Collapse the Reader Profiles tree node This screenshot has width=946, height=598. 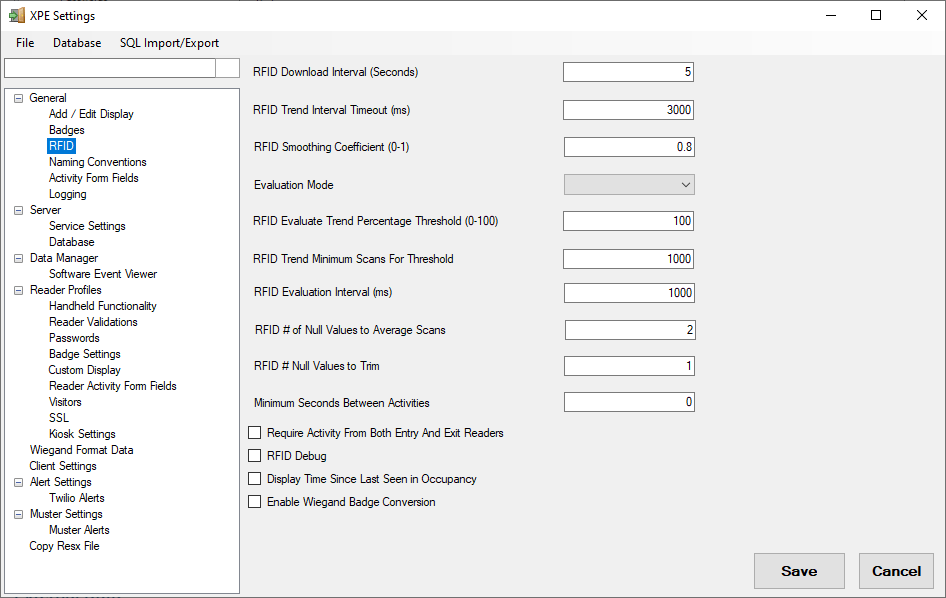click(x=19, y=290)
